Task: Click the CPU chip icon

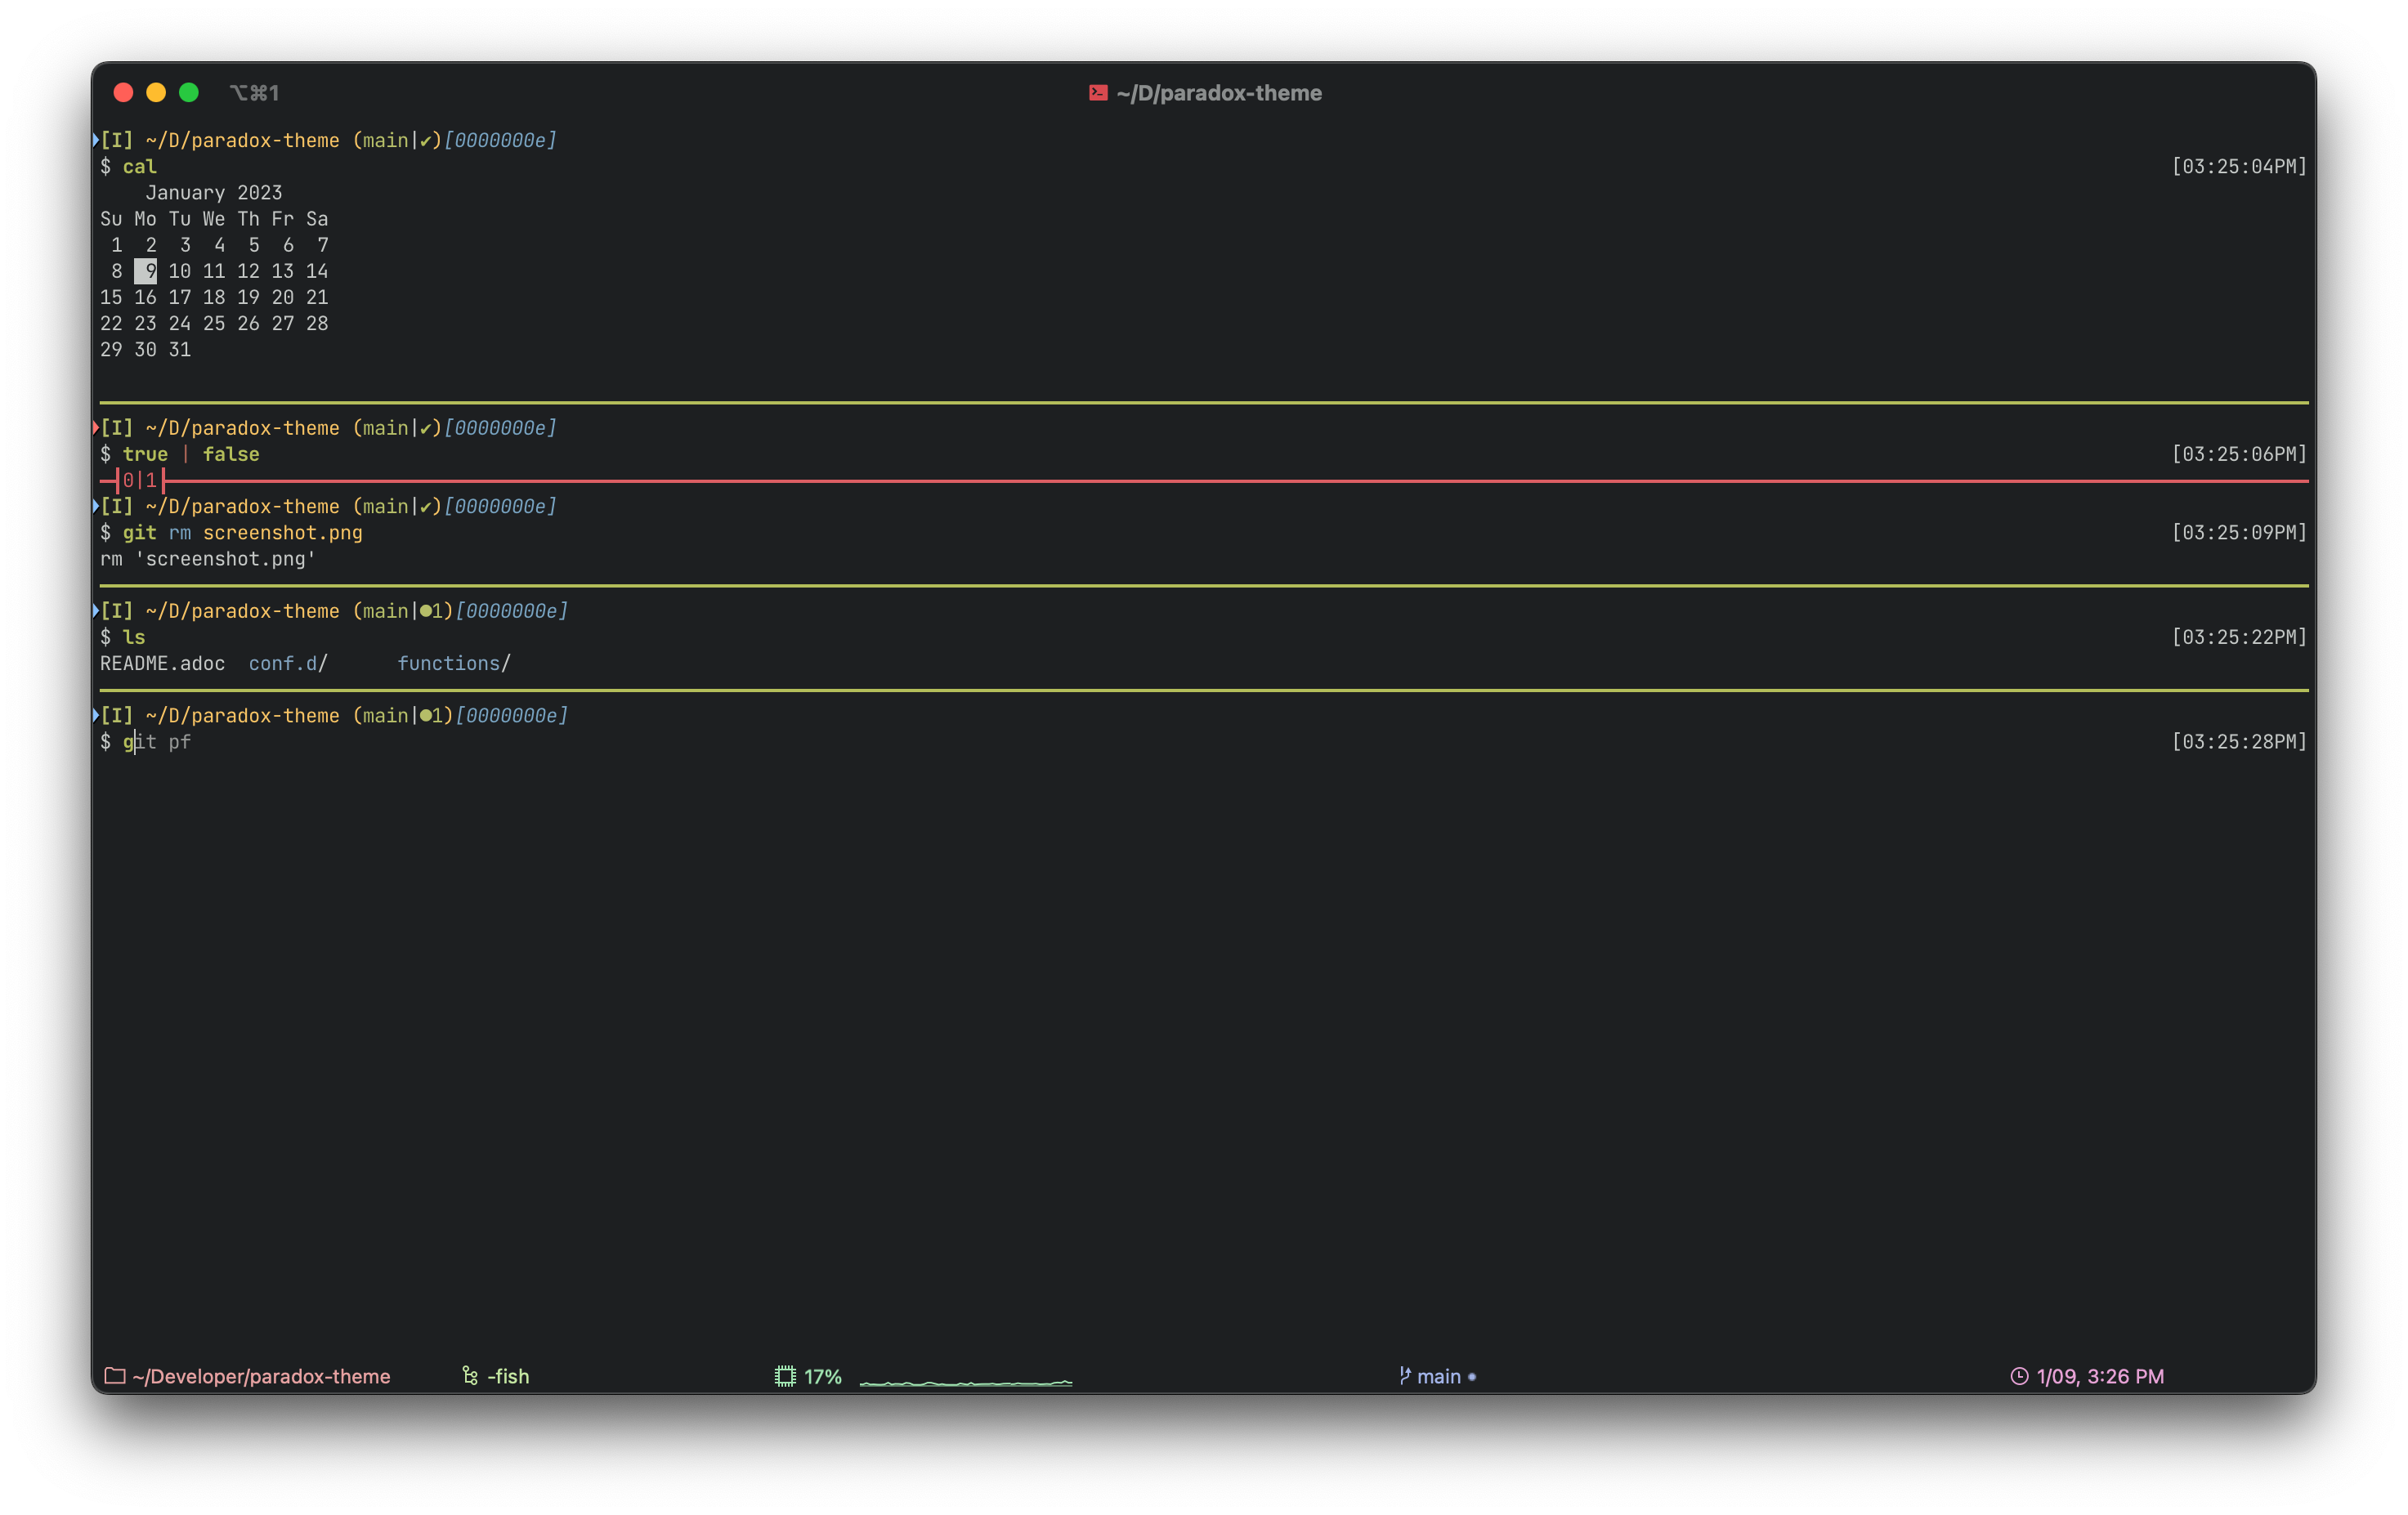Action: 785,1376
